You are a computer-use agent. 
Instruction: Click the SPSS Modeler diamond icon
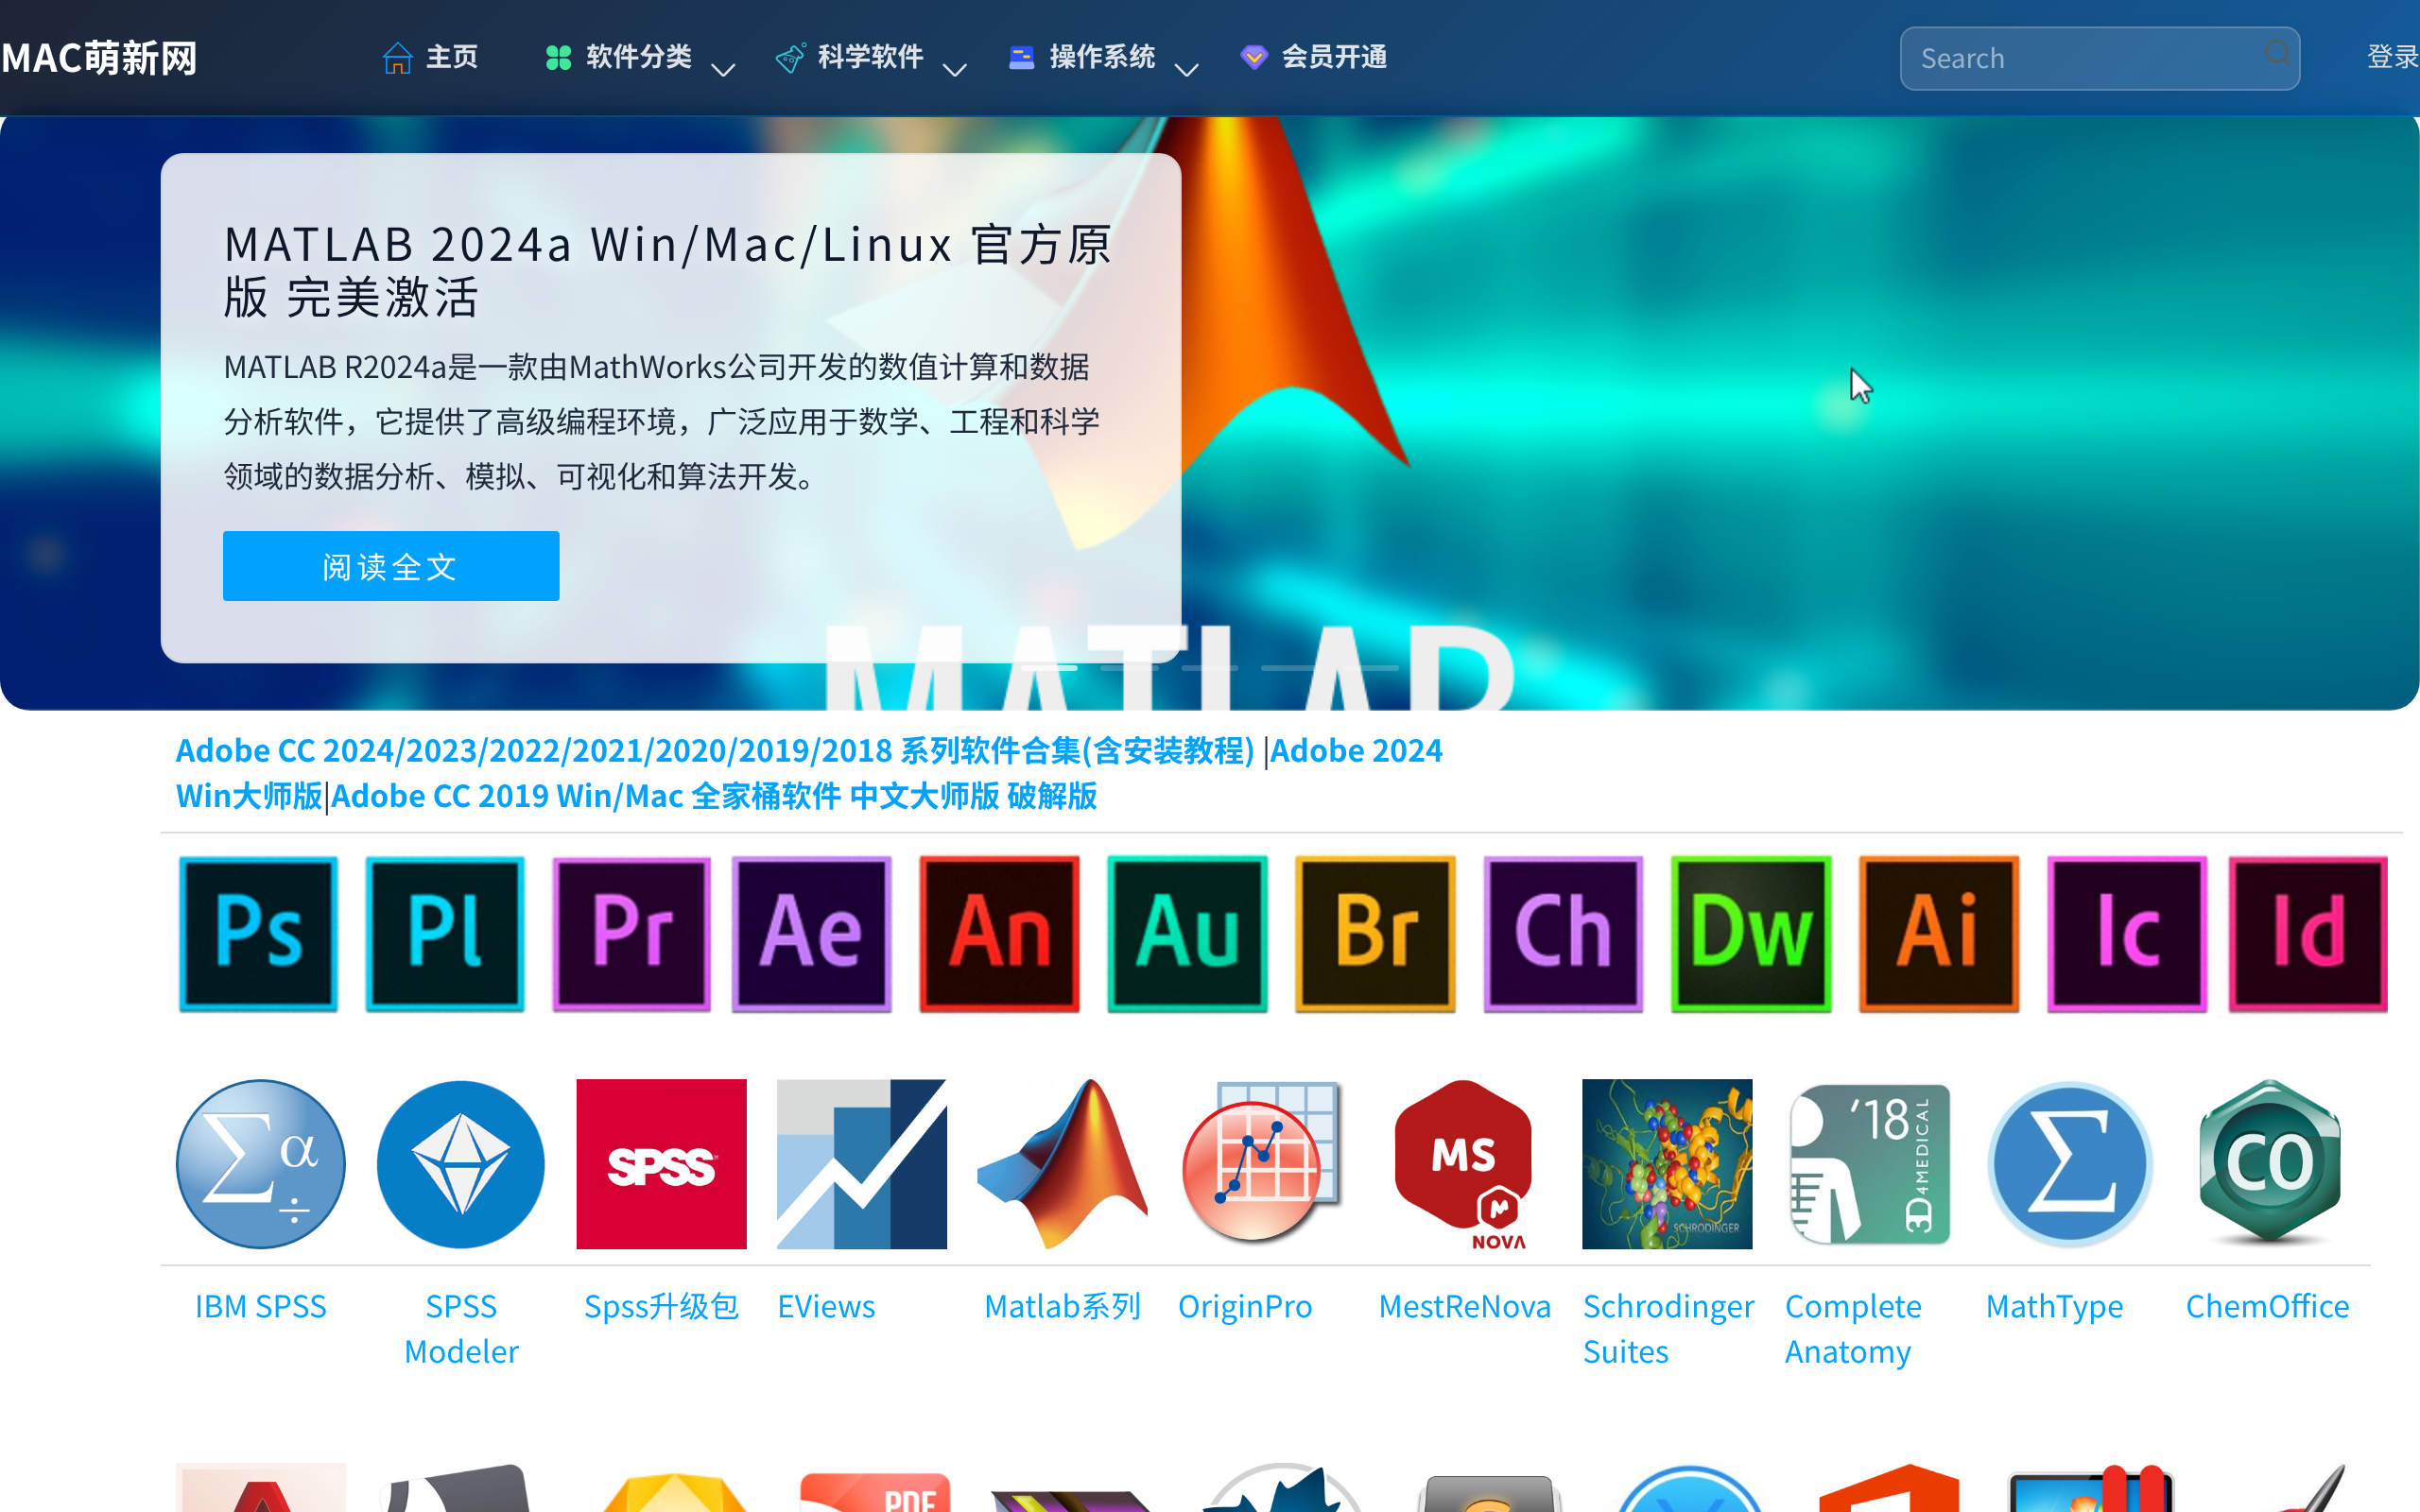461,1164
